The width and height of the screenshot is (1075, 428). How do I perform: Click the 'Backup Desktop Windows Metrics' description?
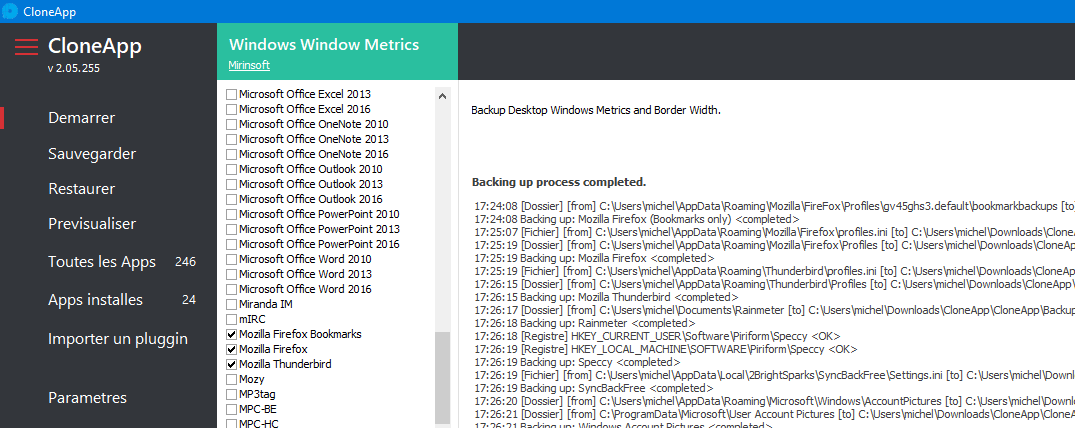[596, 110]
